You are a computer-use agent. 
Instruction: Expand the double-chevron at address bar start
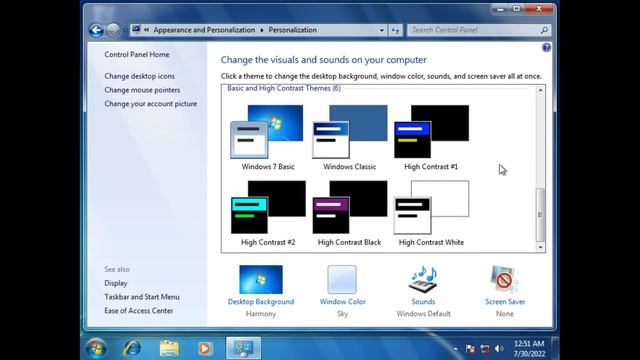click(146, 30)
